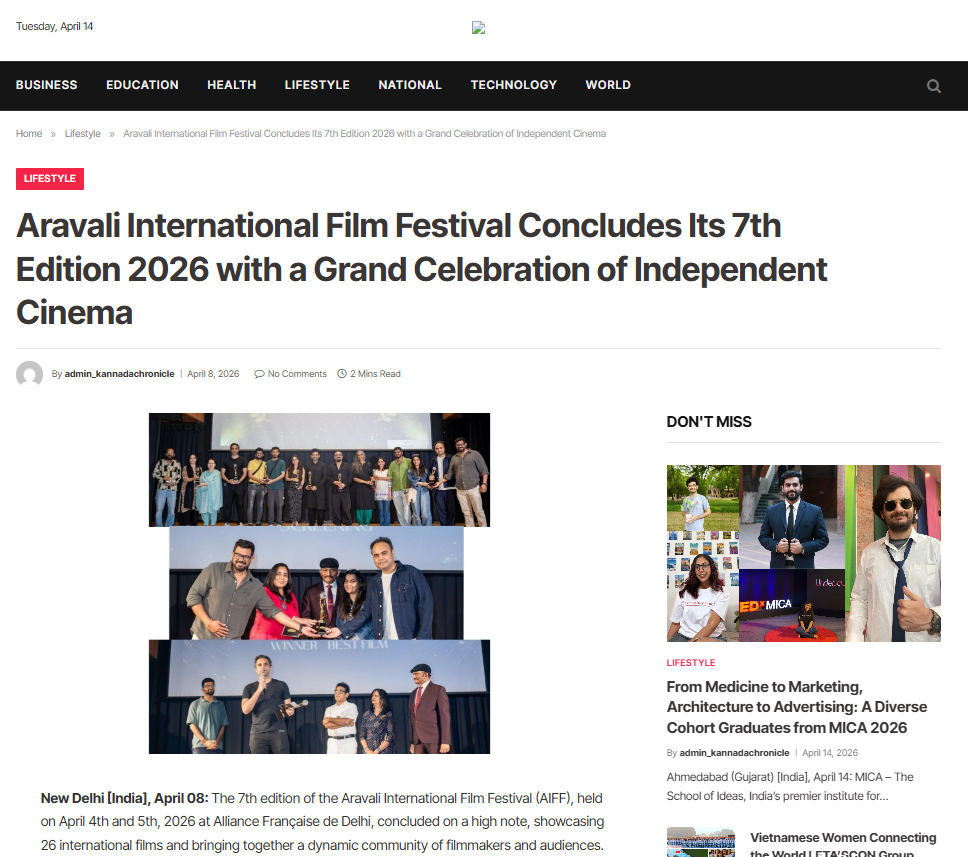Click the Lifestyle breadcrumb link
Screen dimensions: 968x857
[82, 134]
